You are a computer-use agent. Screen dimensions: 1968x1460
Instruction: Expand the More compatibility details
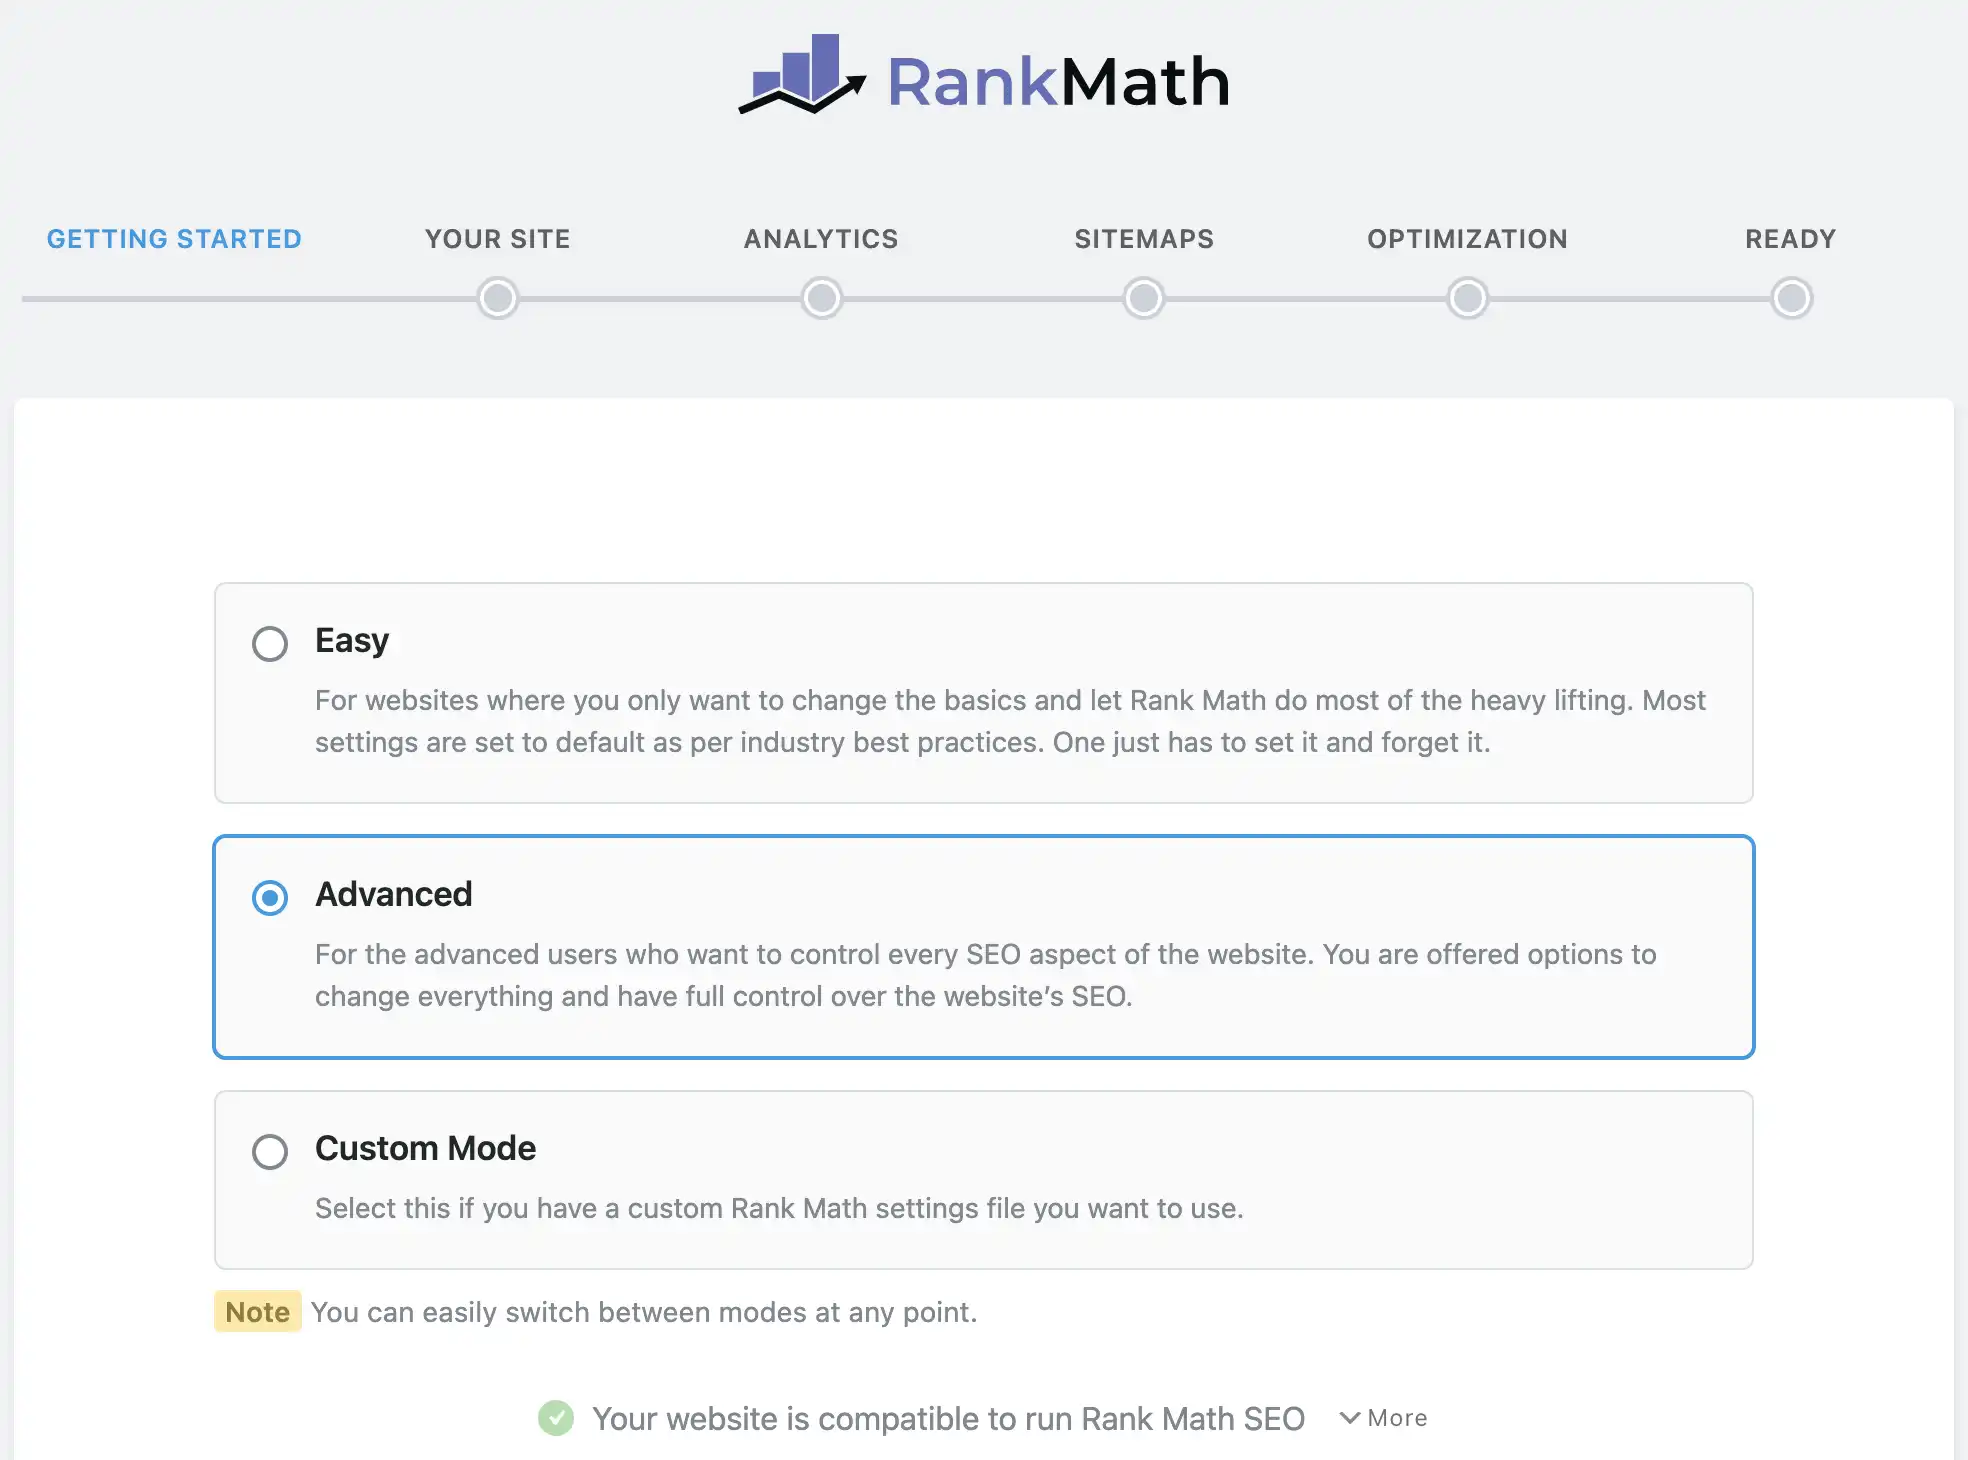(x=1384, y=1418)
